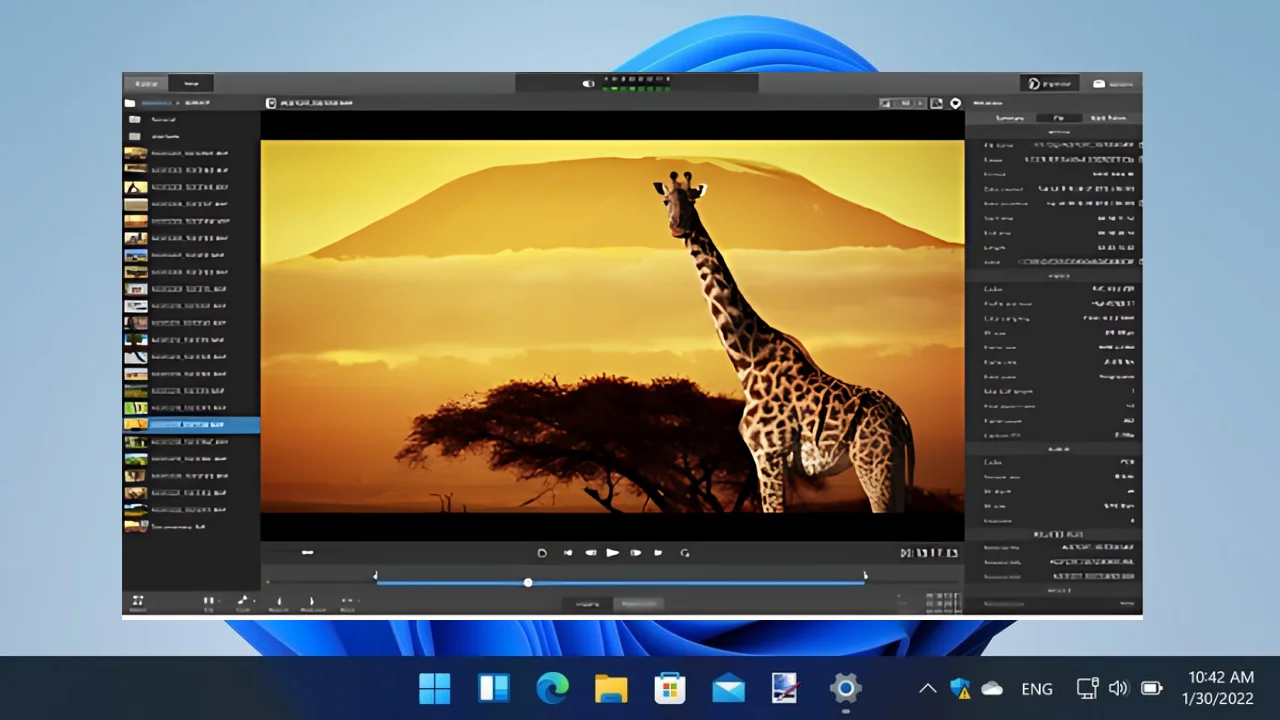Open the clock showing 10:42 AM
The height and width of the screenshot is (720, 1280).
1219,688
